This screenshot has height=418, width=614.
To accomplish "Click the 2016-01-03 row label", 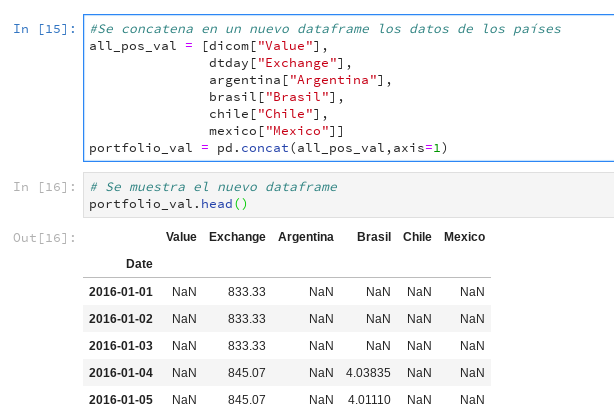I will point(120,346).
